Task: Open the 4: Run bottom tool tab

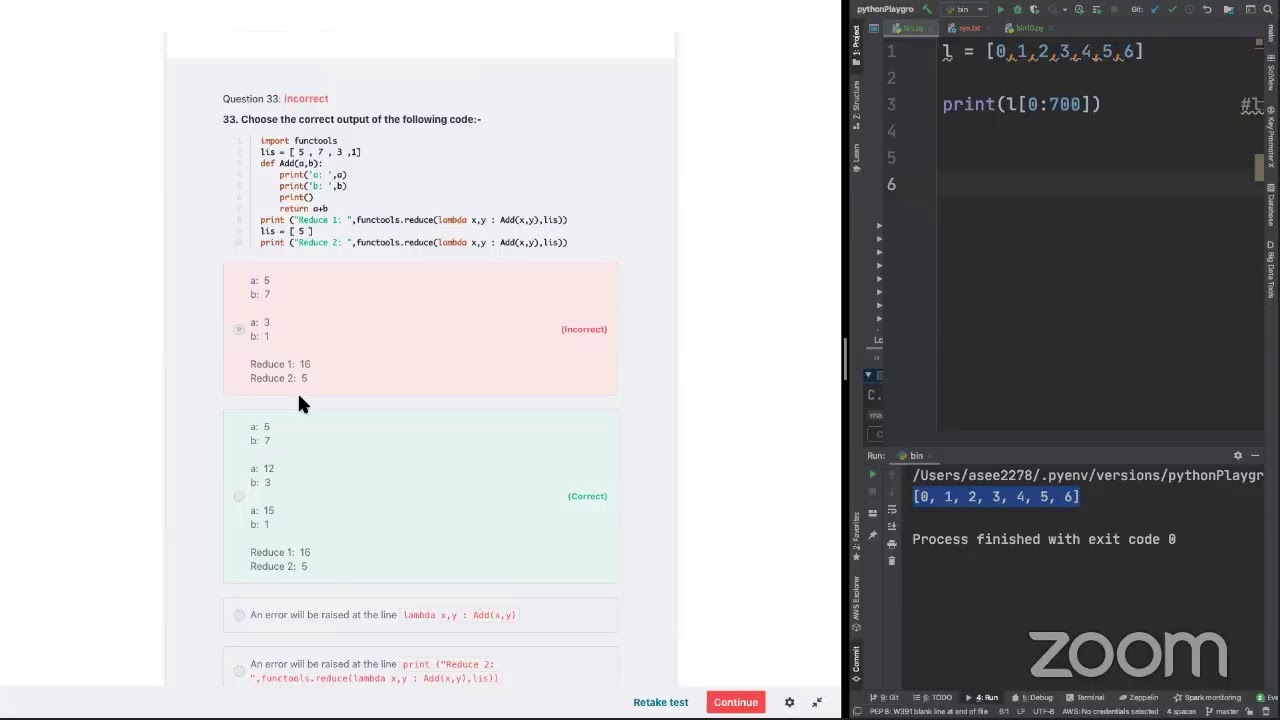Action: (x=981, y=698)
